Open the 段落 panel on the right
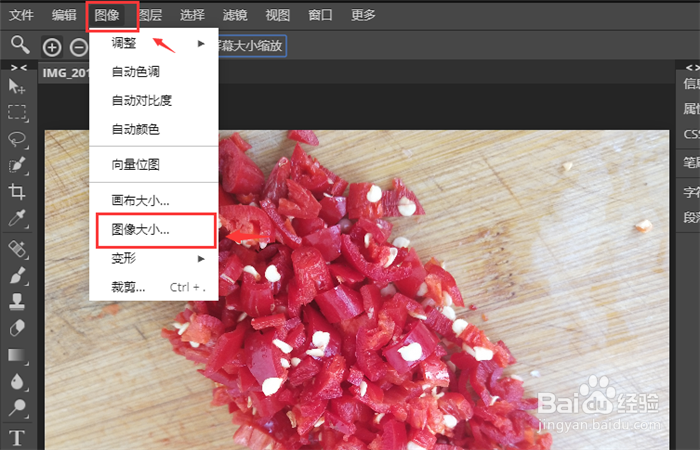This screenshot has height=450, width=700. pos(691,217)
